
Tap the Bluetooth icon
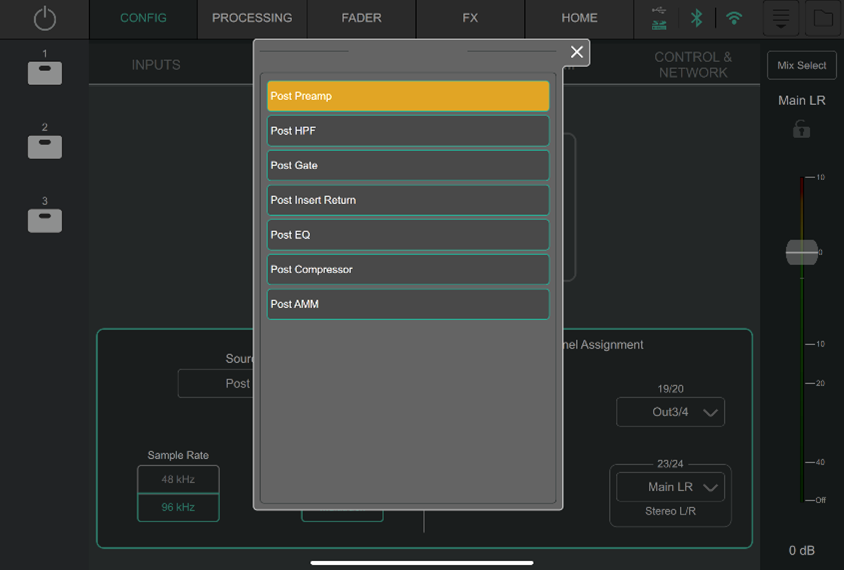click(x=697, y=18)
